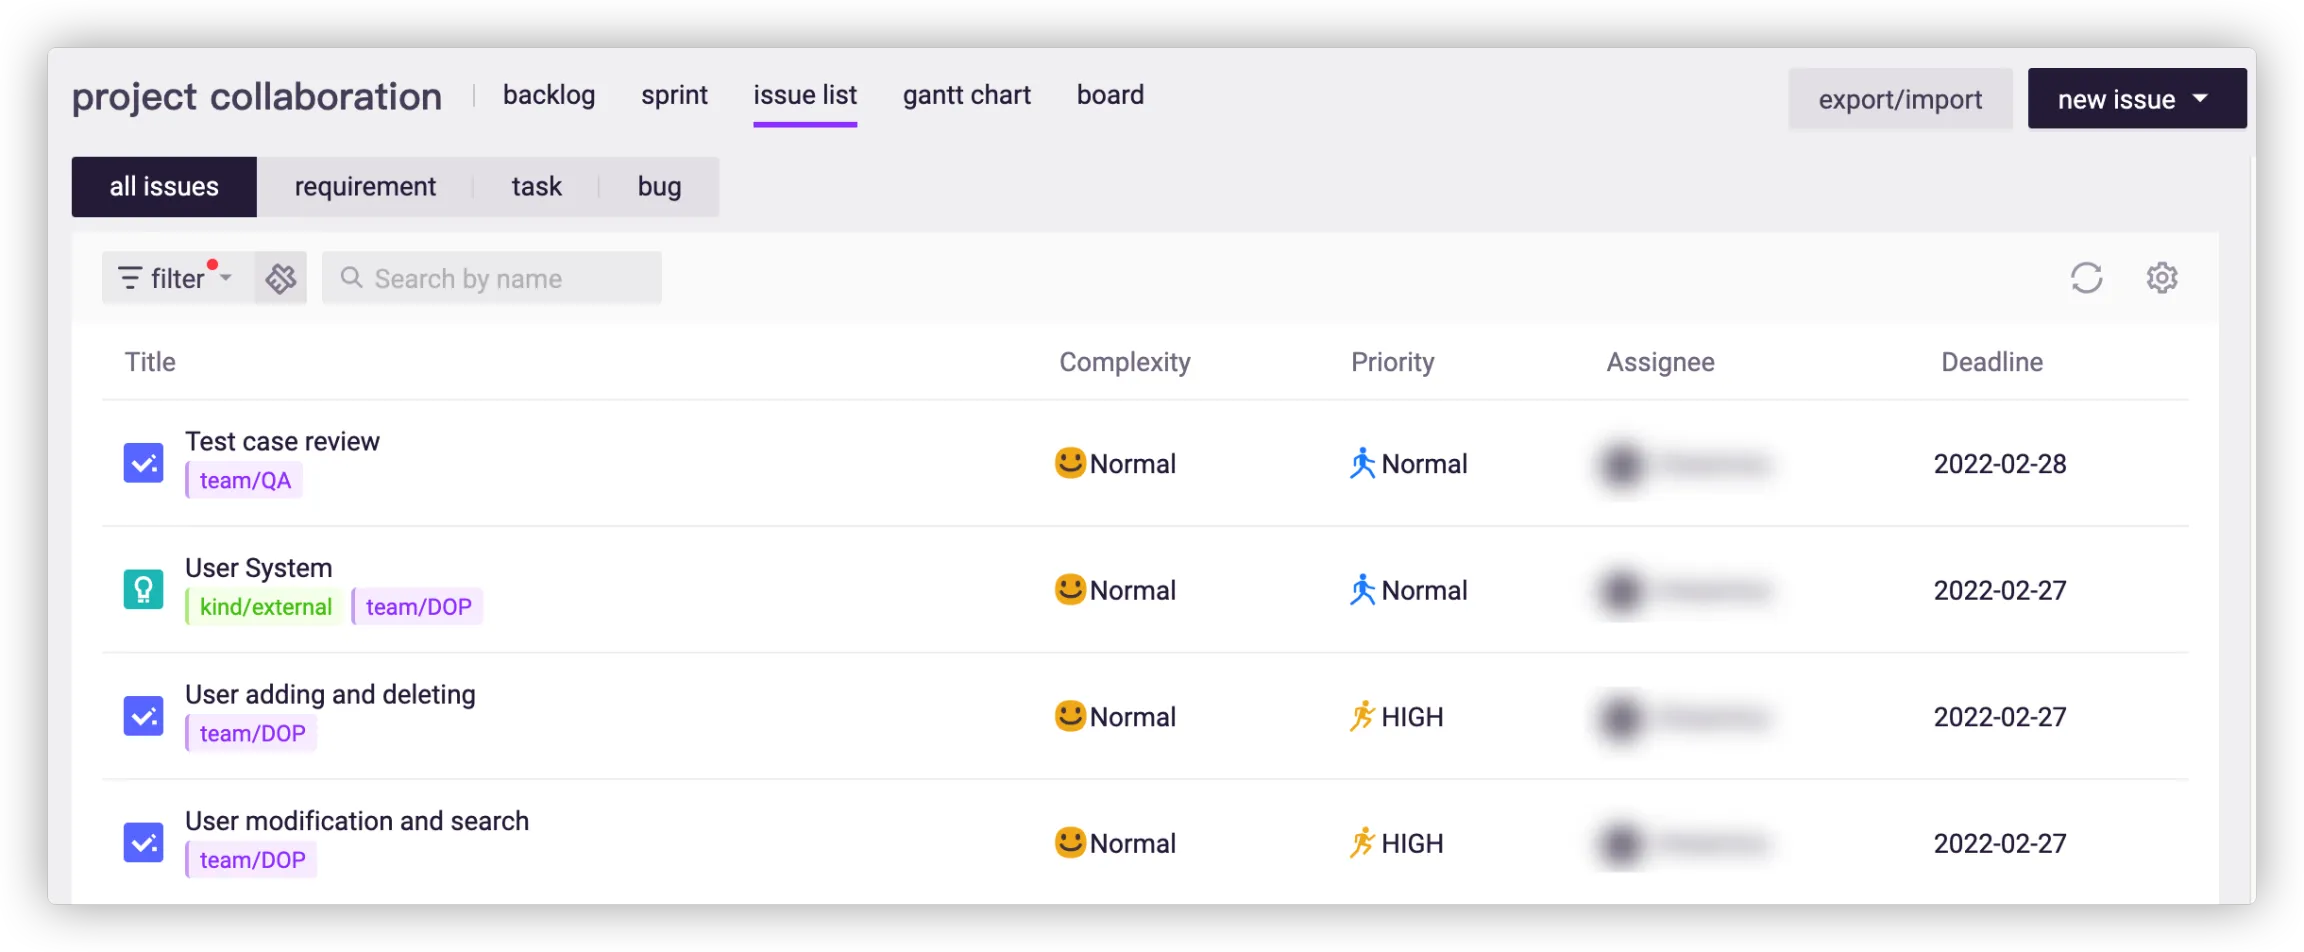Click the refresh issue list icon
This screenshot has height=952, width=2304.
2086,278
